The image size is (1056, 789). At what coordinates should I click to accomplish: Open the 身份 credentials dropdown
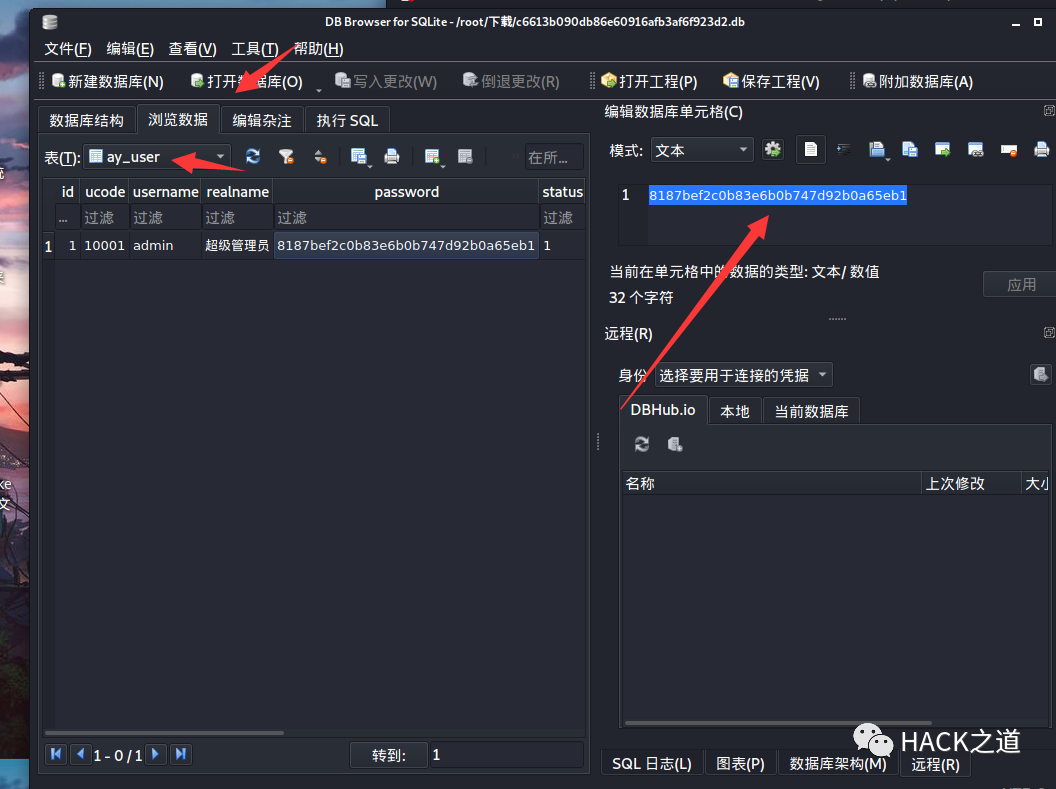click(744, 375)
